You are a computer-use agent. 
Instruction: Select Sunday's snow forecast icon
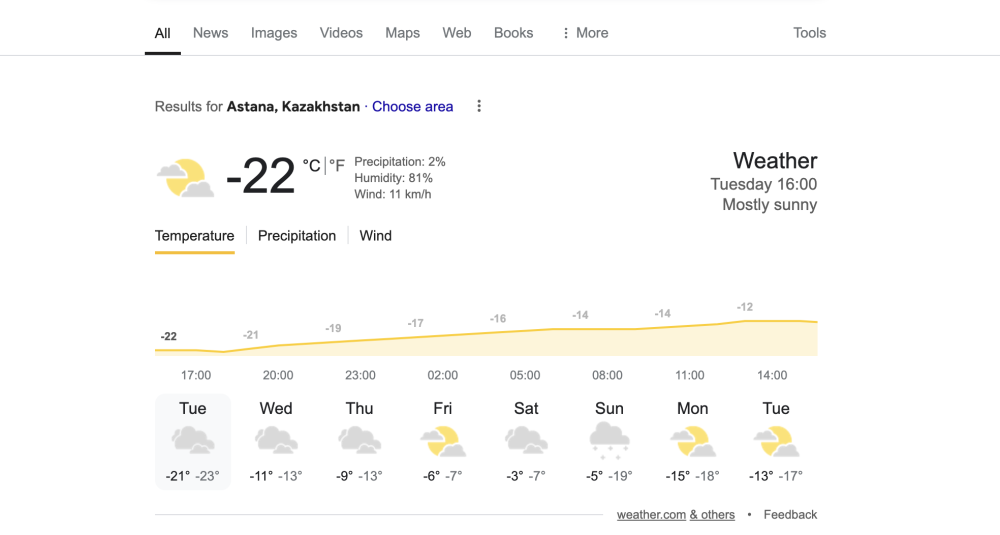coord(609,442)
